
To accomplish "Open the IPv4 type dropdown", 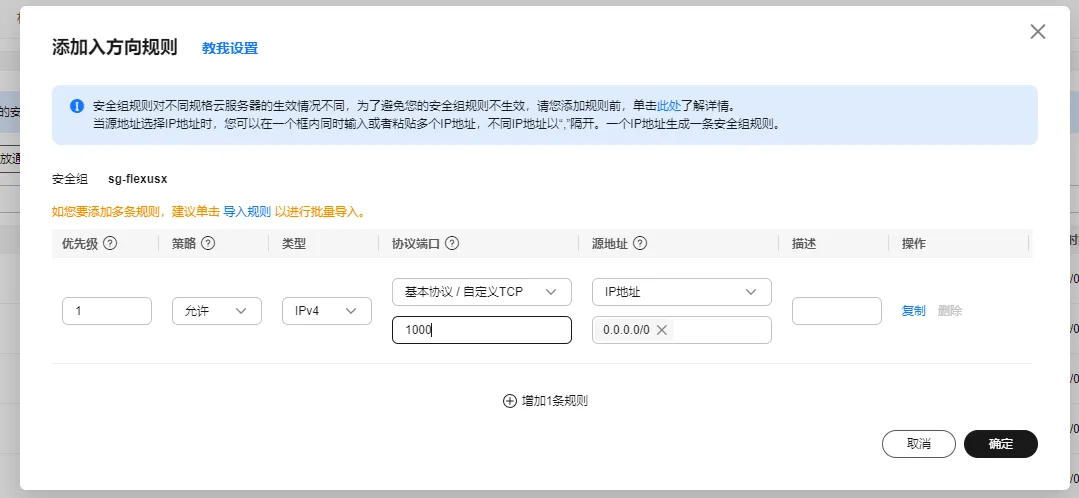I will tap(326, 311).
